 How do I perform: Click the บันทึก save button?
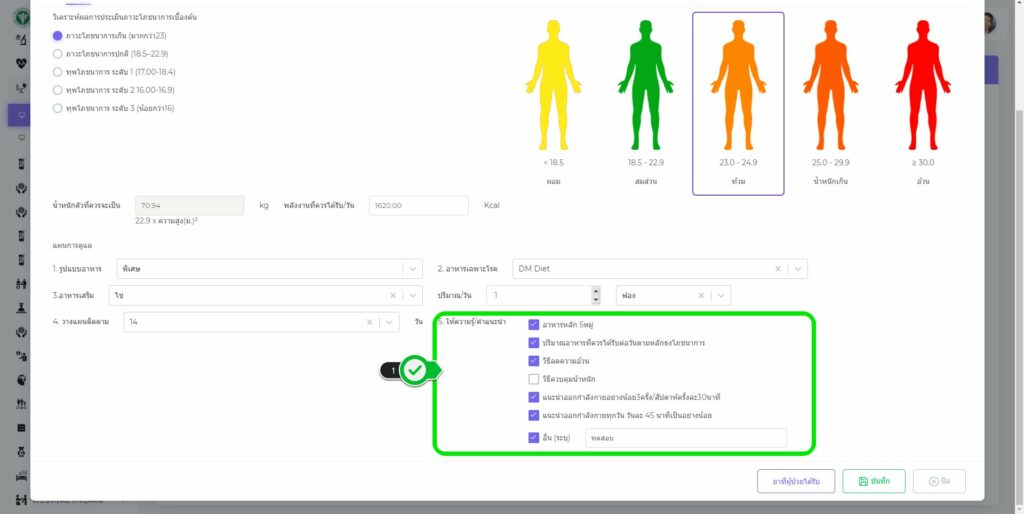click(x=873, y=481)
